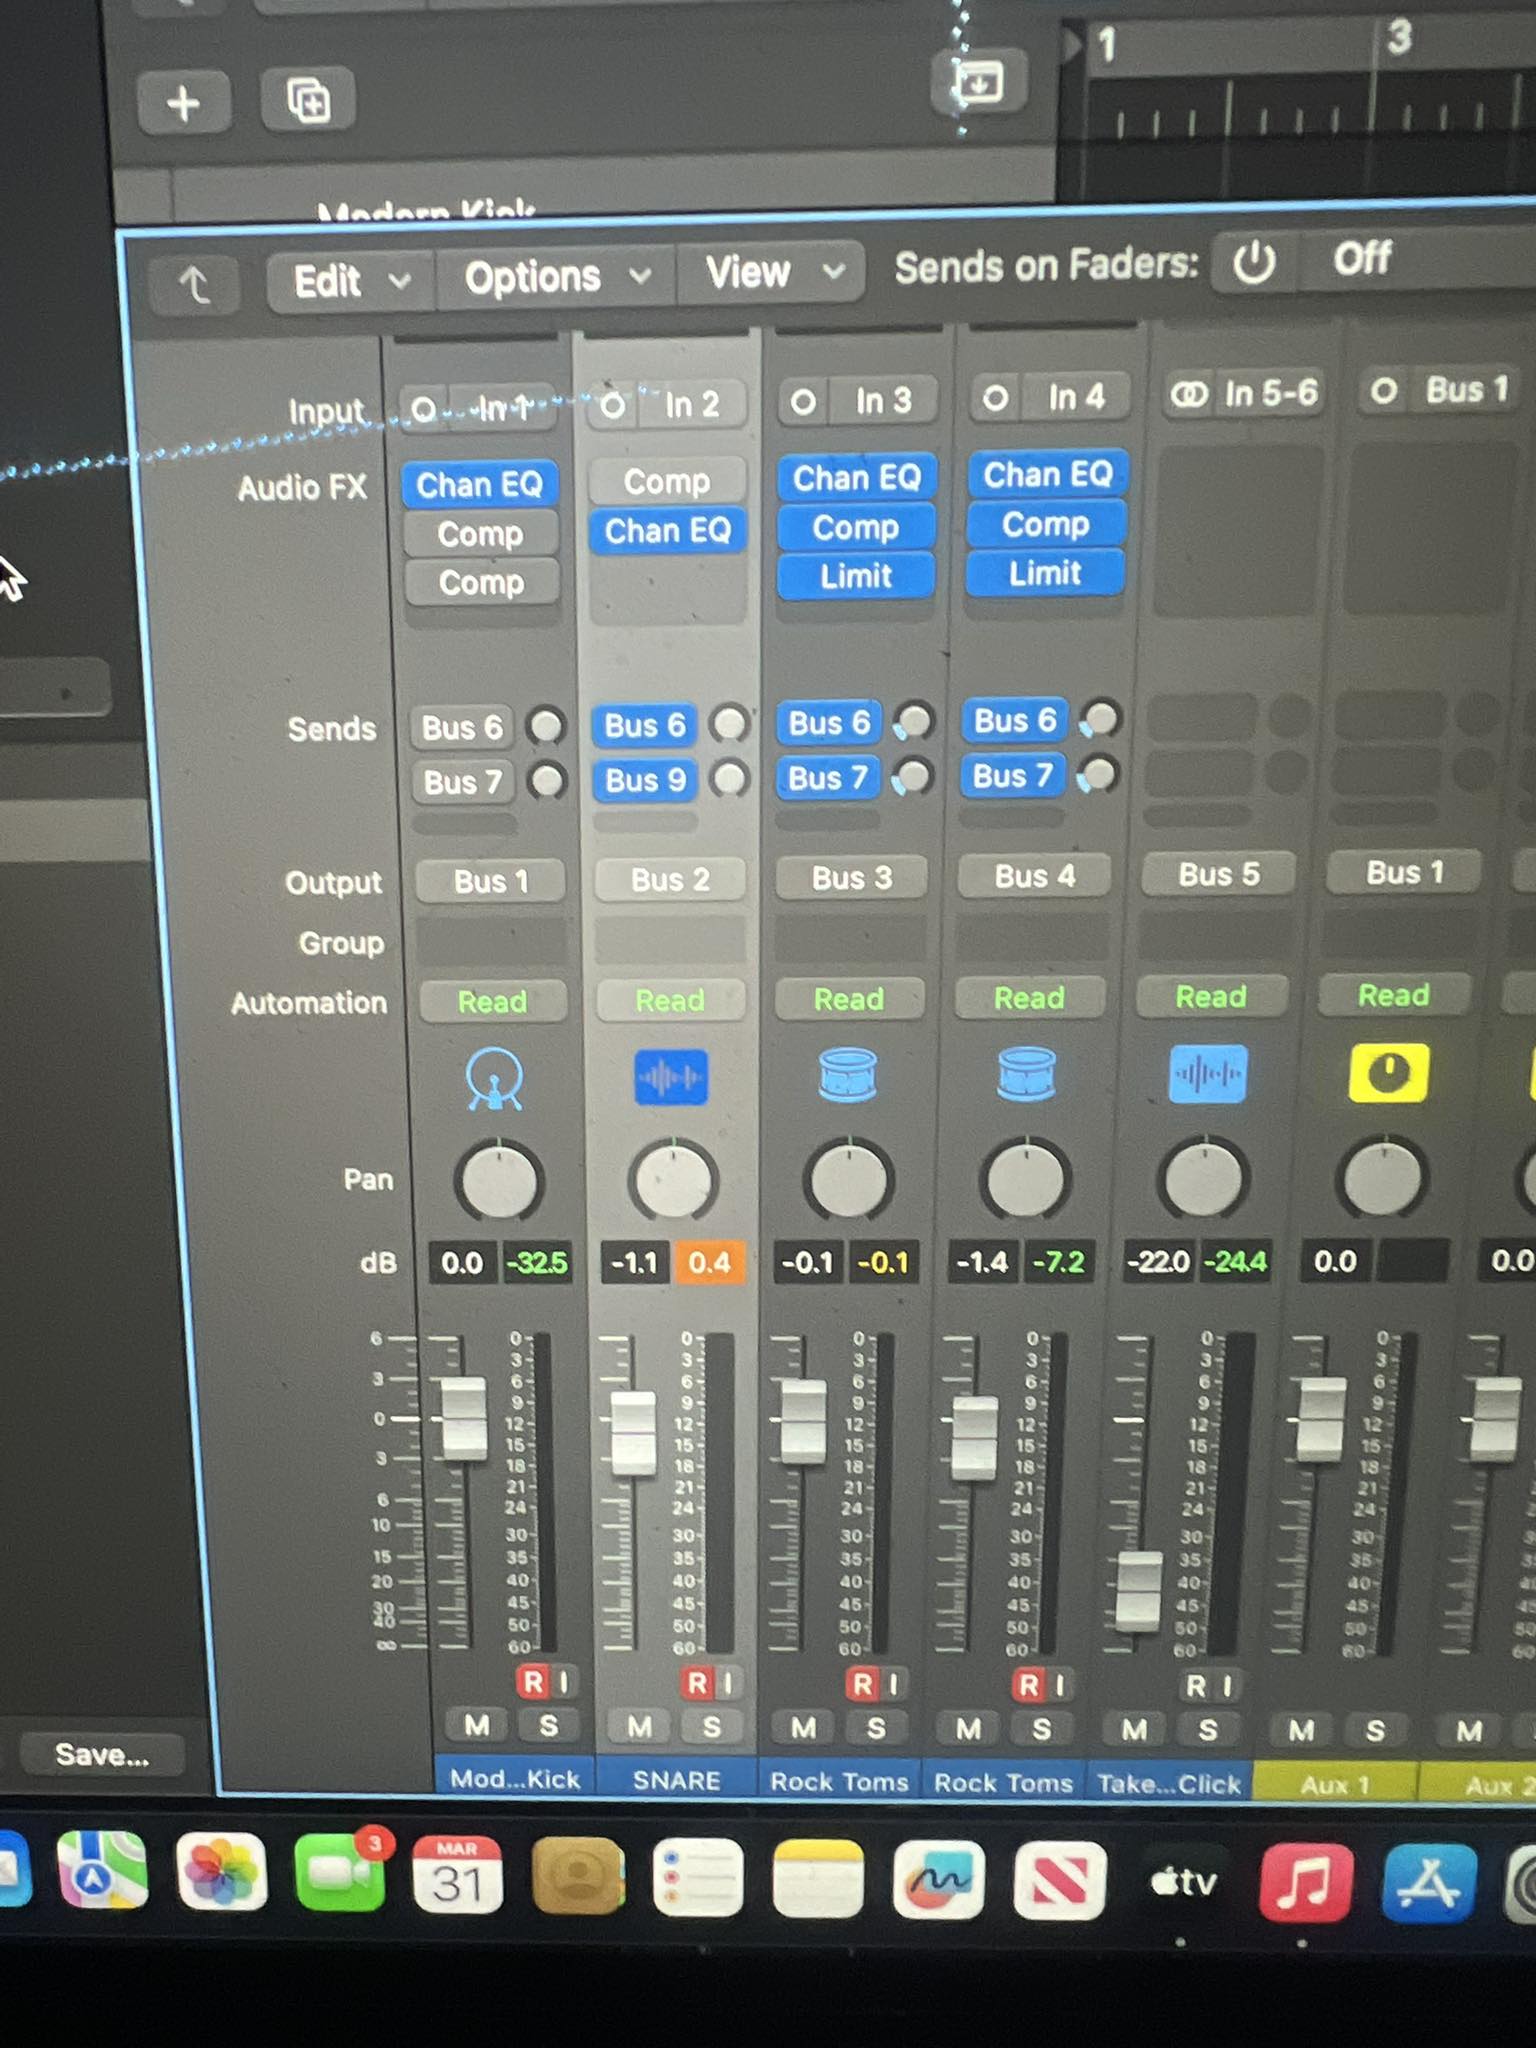Toggle record enable on the SNARE channel
Image resolution: width=1536 pixels, height=2048 pixels.
click(x=697, y=1684)
